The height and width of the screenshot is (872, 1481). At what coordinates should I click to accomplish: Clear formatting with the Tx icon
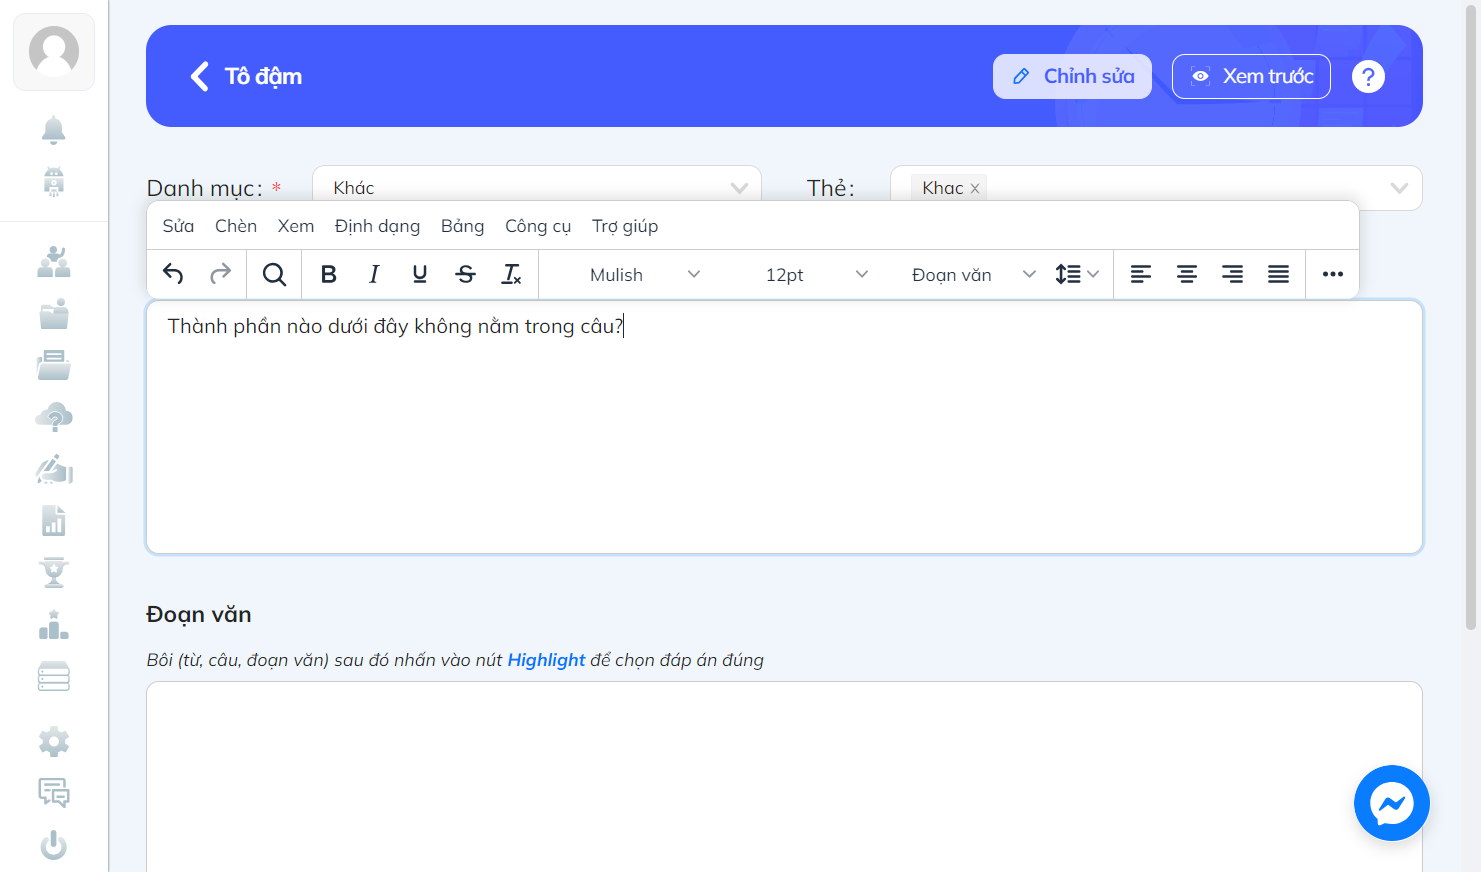coord(512,274)
